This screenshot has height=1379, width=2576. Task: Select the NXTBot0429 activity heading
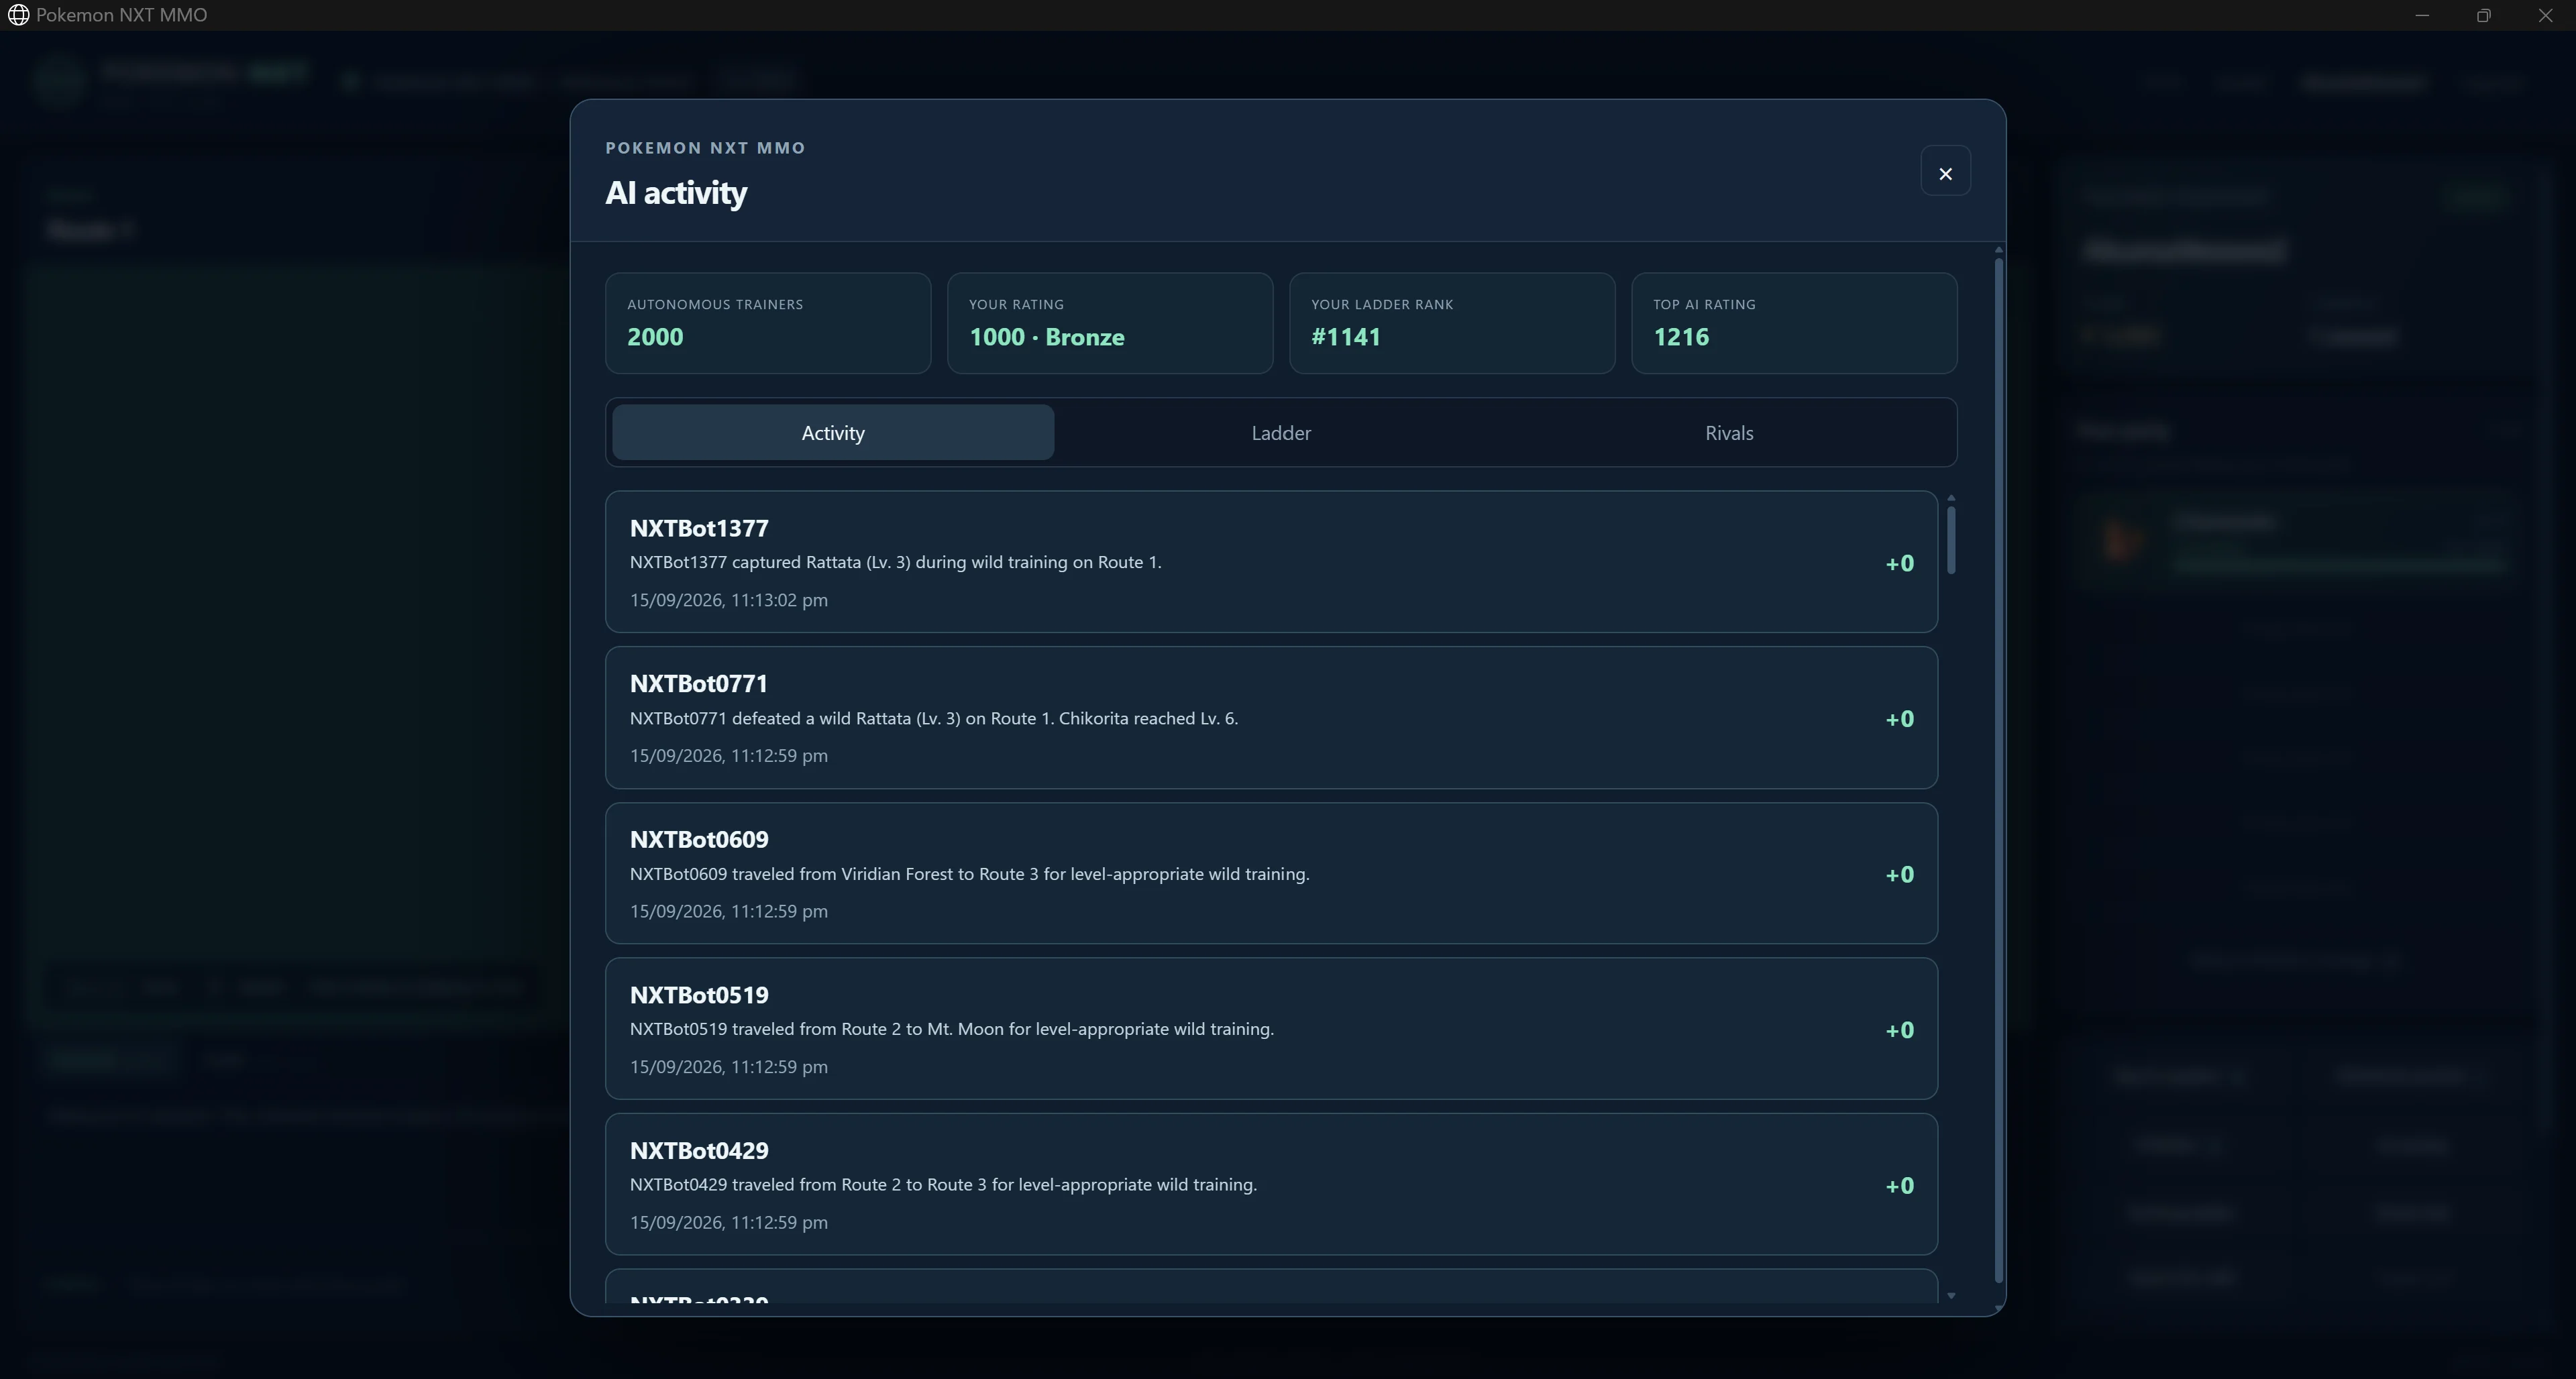point(699,1151)
